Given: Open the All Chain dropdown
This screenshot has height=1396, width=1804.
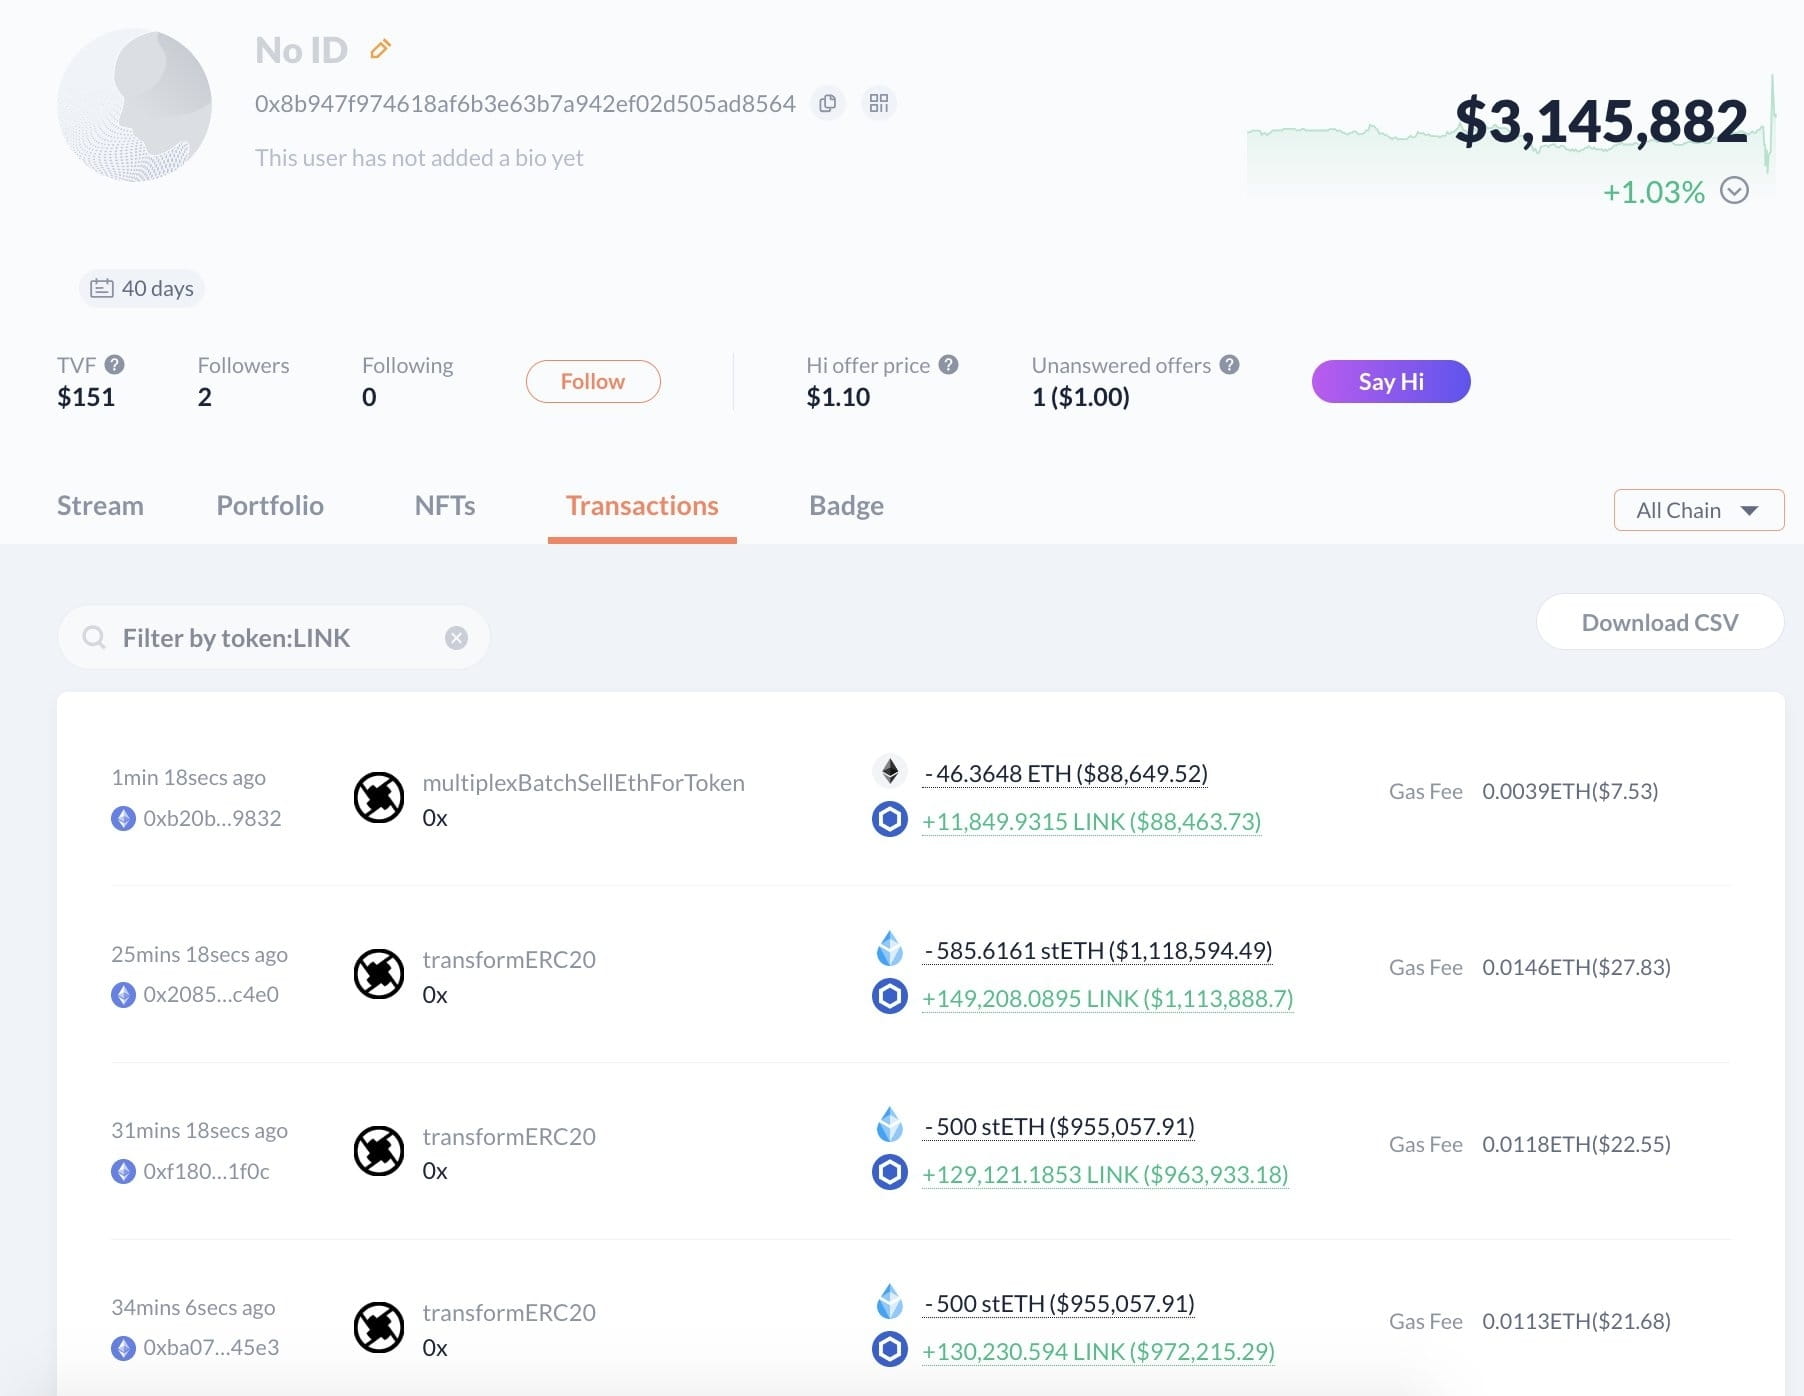Looking at the screenshot, I should point(1699,510).
